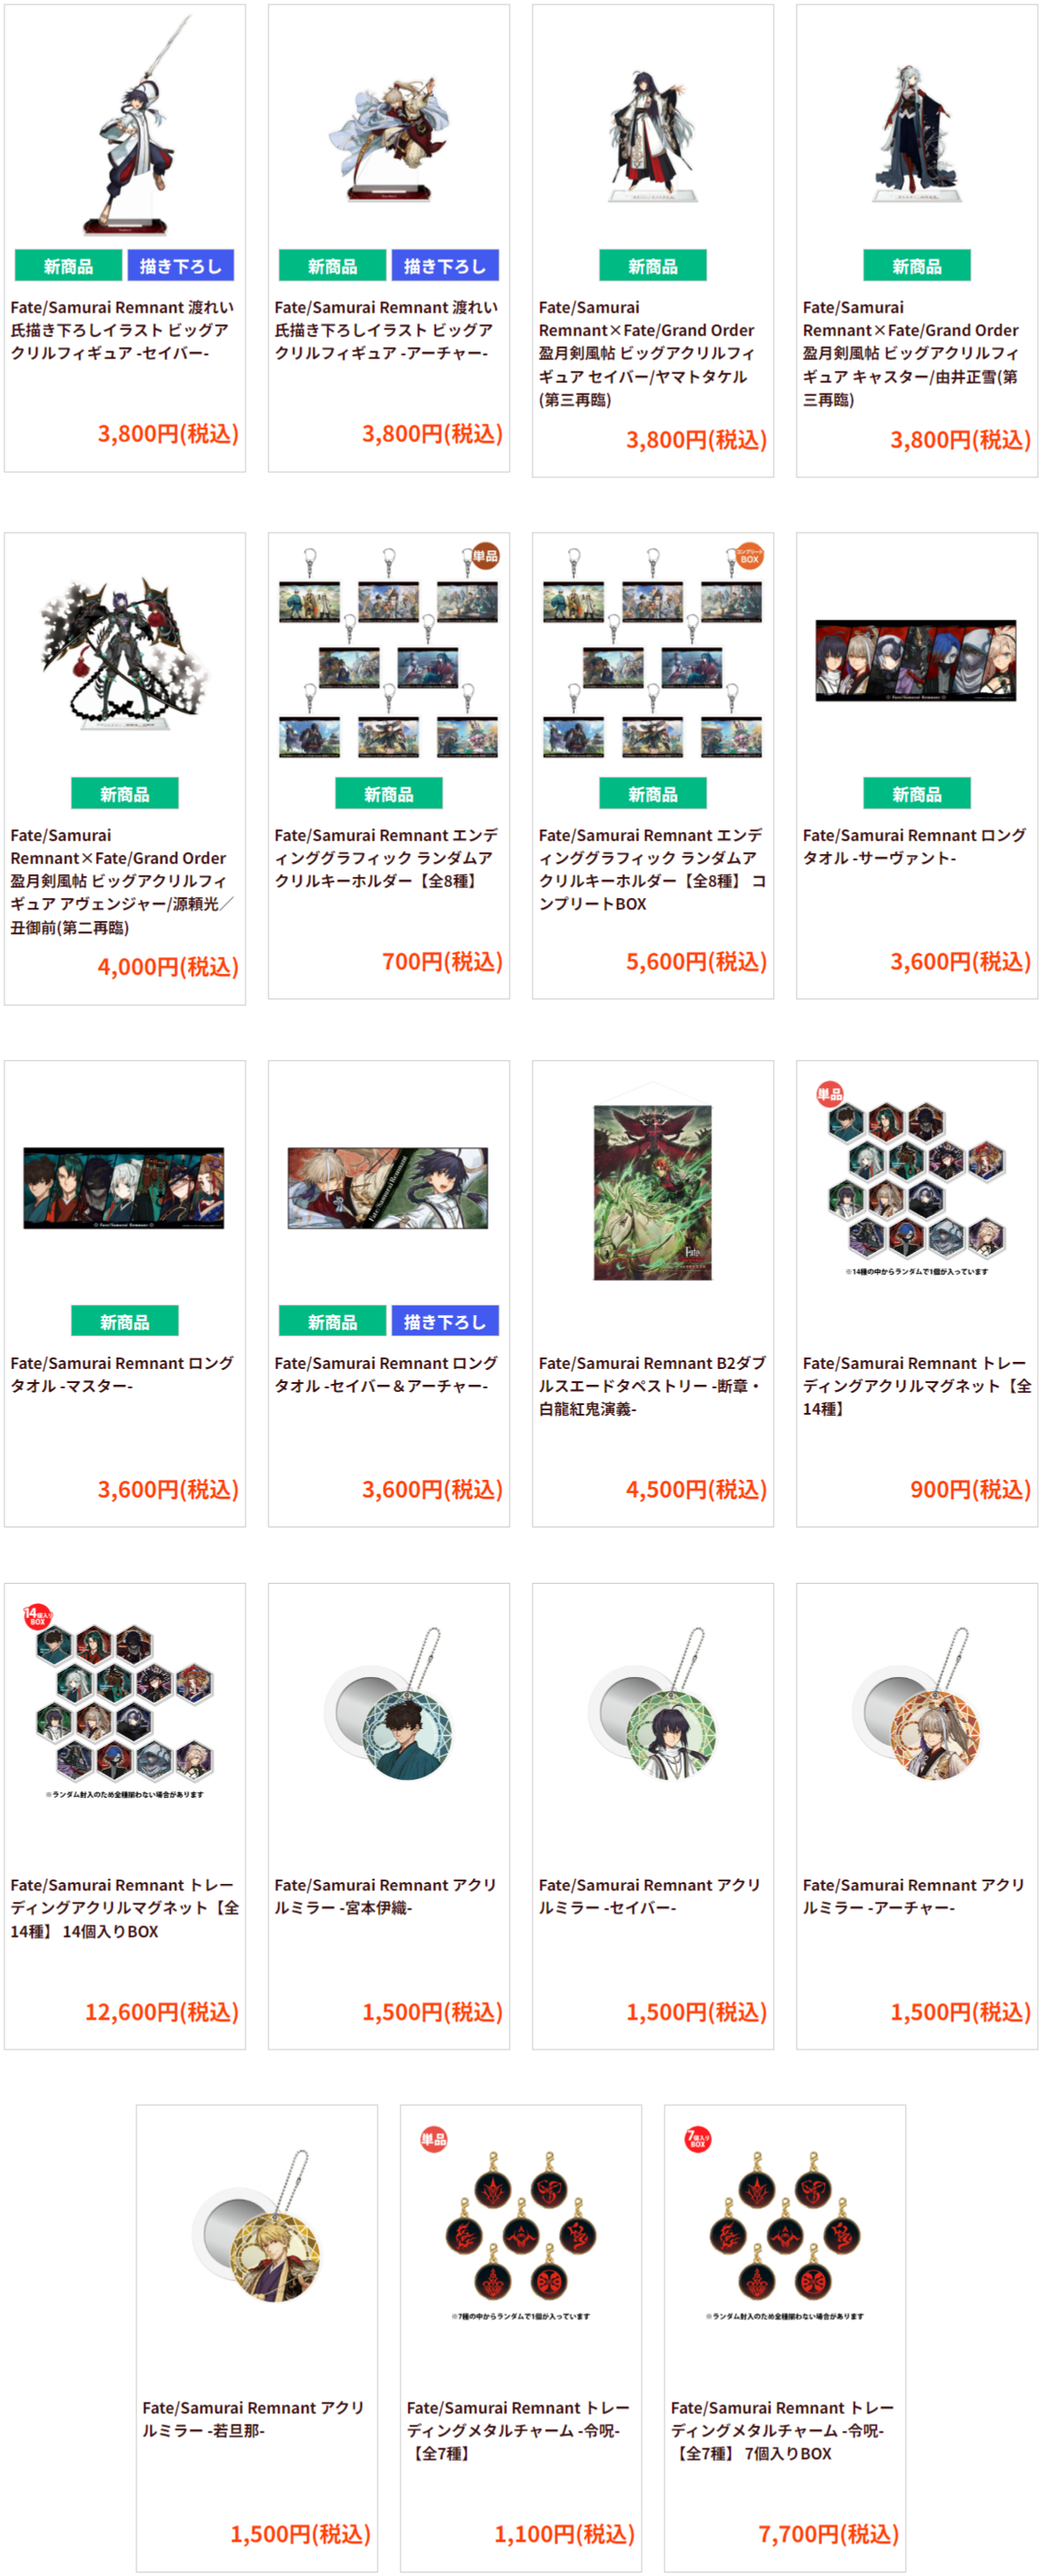
Task: Click the 単品 badge on ending graphic keyholders
Action: [485, 556]
